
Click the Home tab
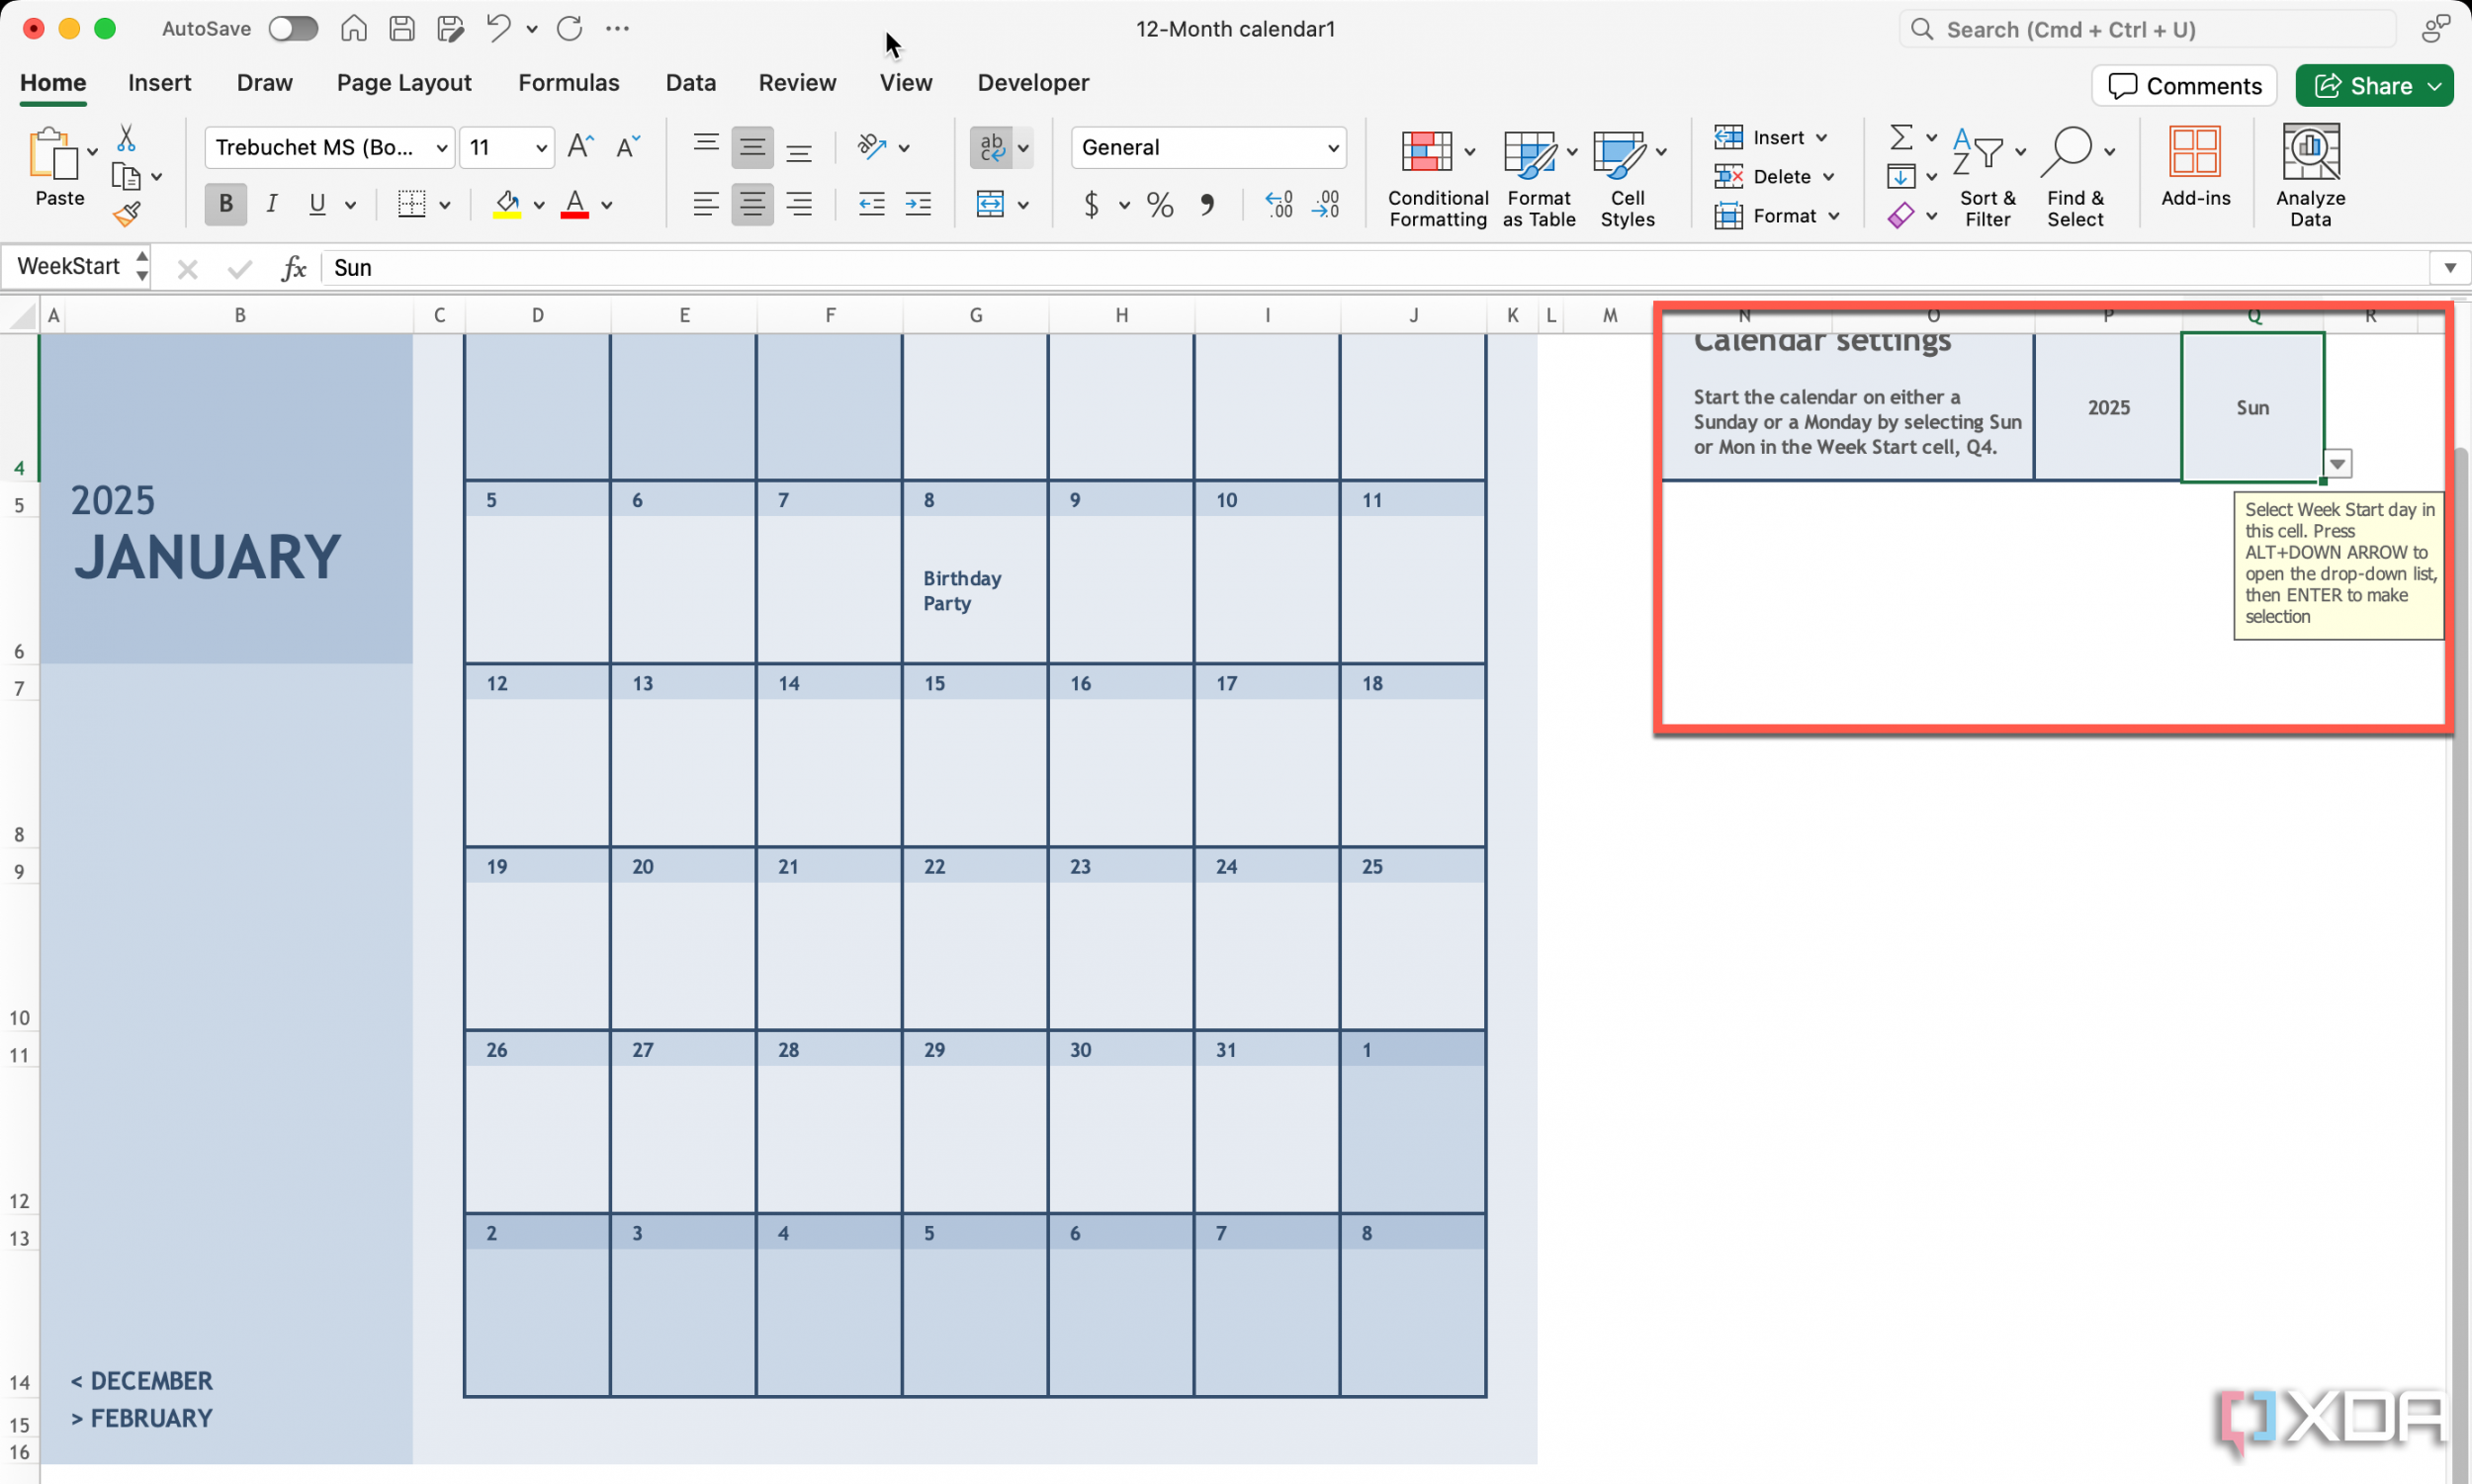[x=53, y=81]
